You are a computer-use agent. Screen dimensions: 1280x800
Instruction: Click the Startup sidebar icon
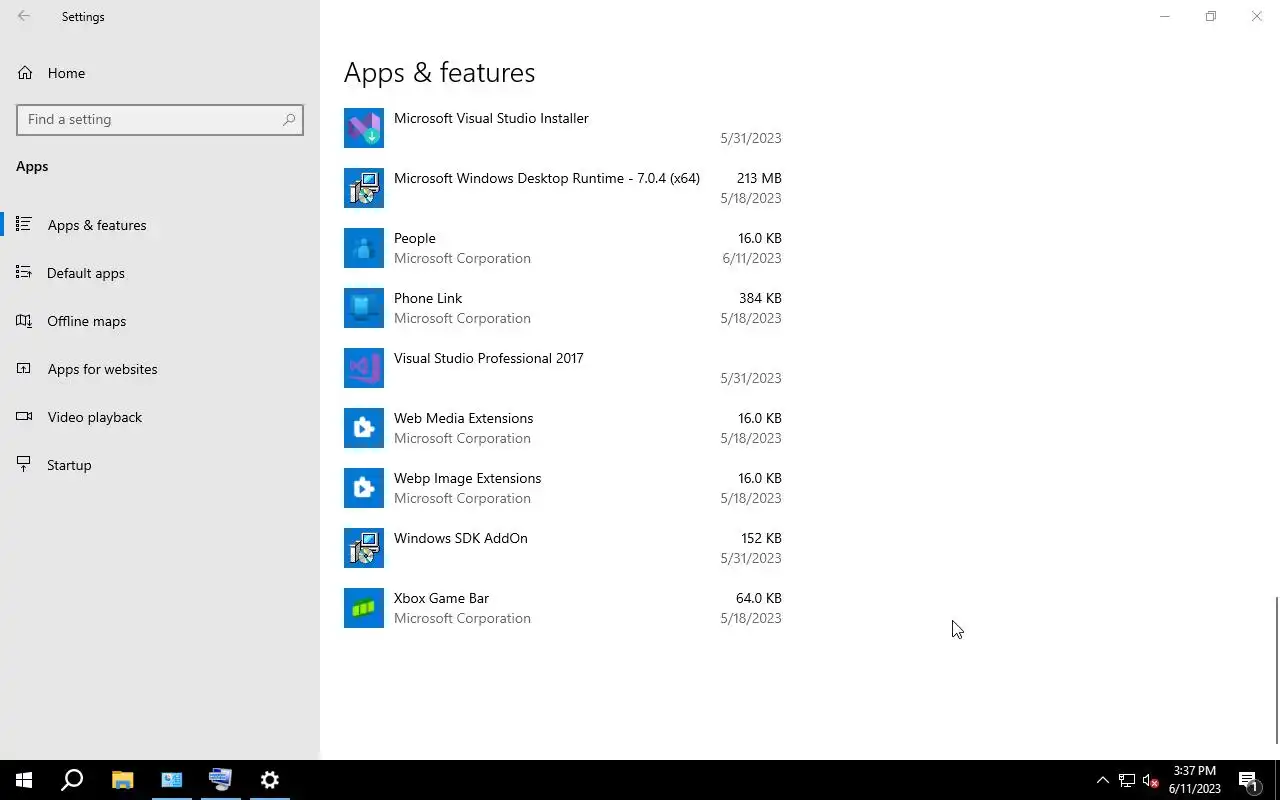click(24, 465)
